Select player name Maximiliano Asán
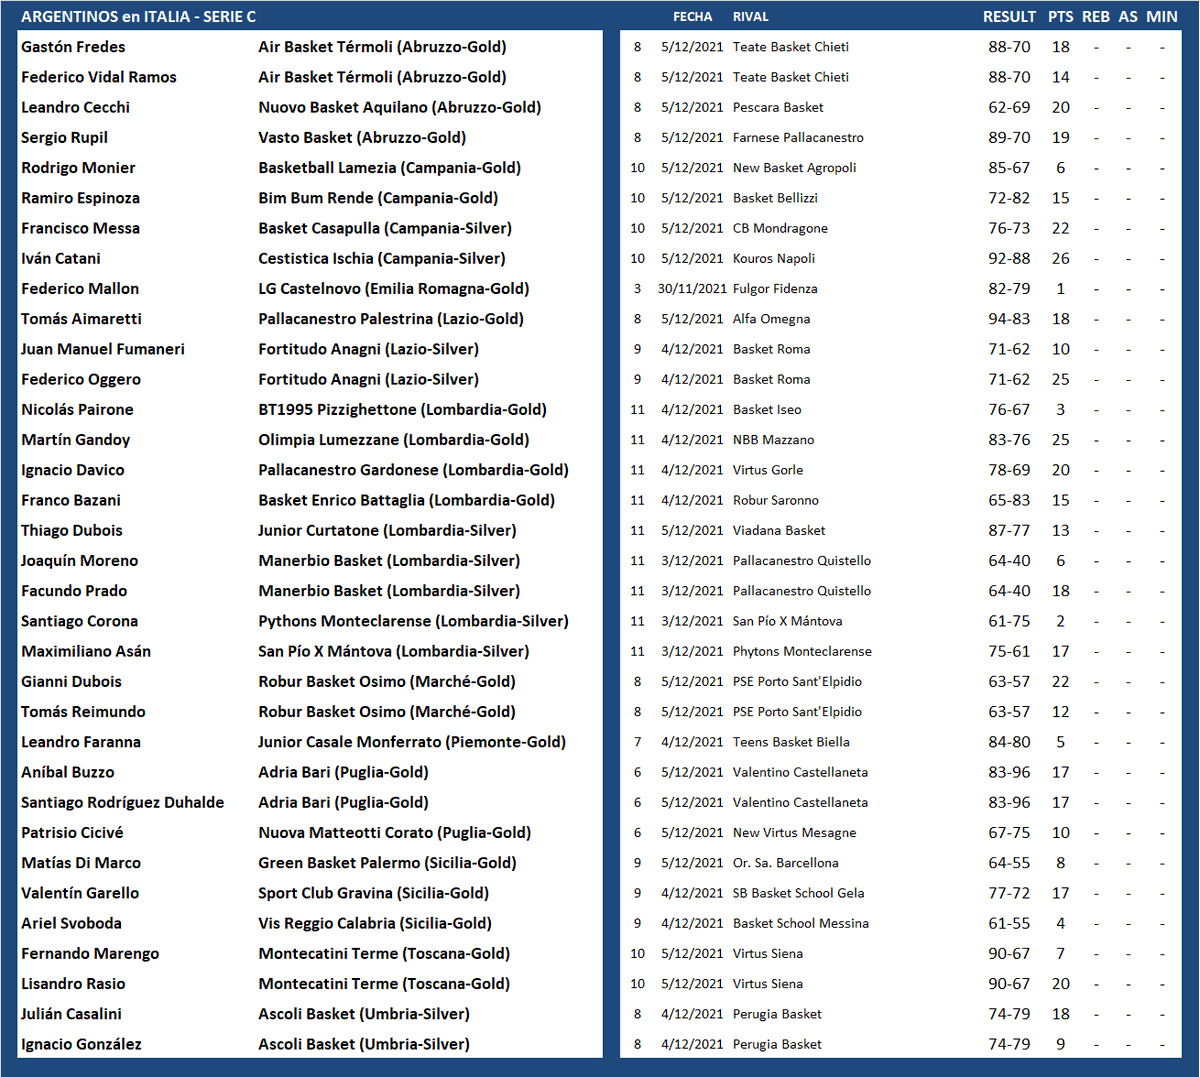 86,651
